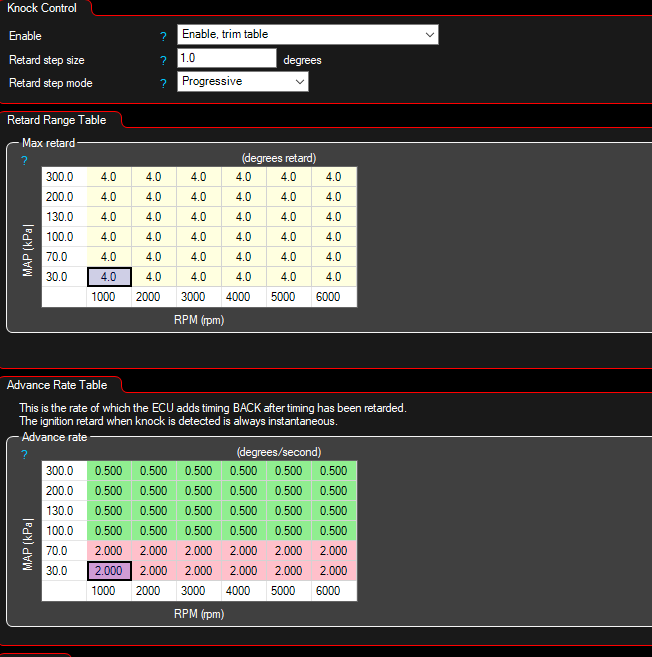Open the Enable knock control dropdown

pyautogui.click(x=308, y=35)
